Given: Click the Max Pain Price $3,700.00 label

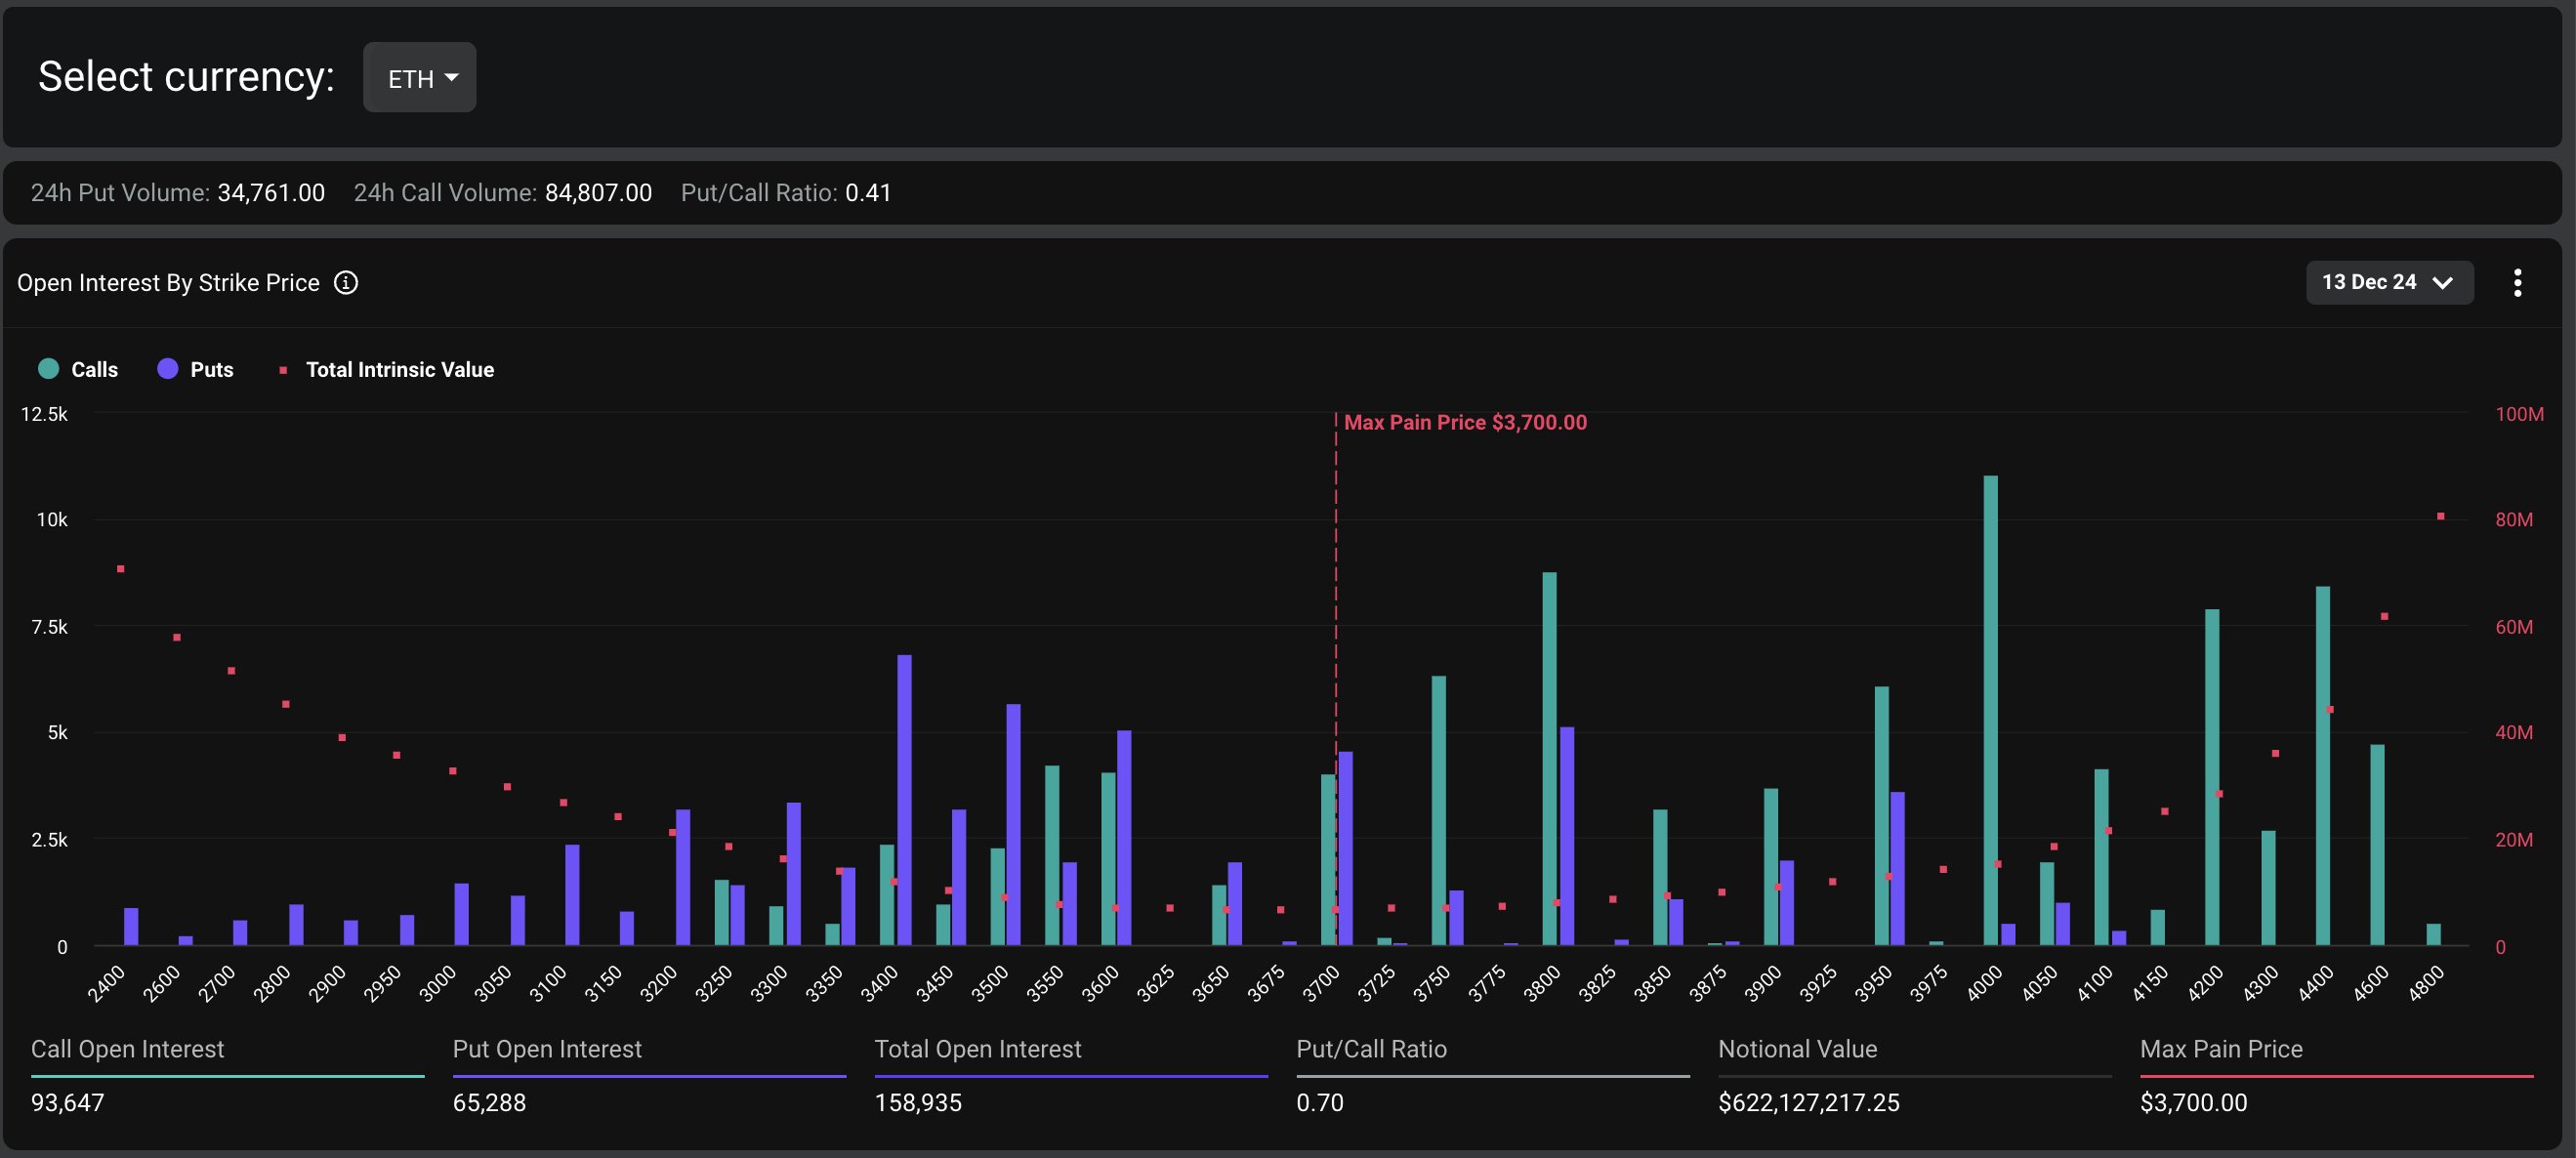Looking at the screenshot, I should click(1464, 423).
